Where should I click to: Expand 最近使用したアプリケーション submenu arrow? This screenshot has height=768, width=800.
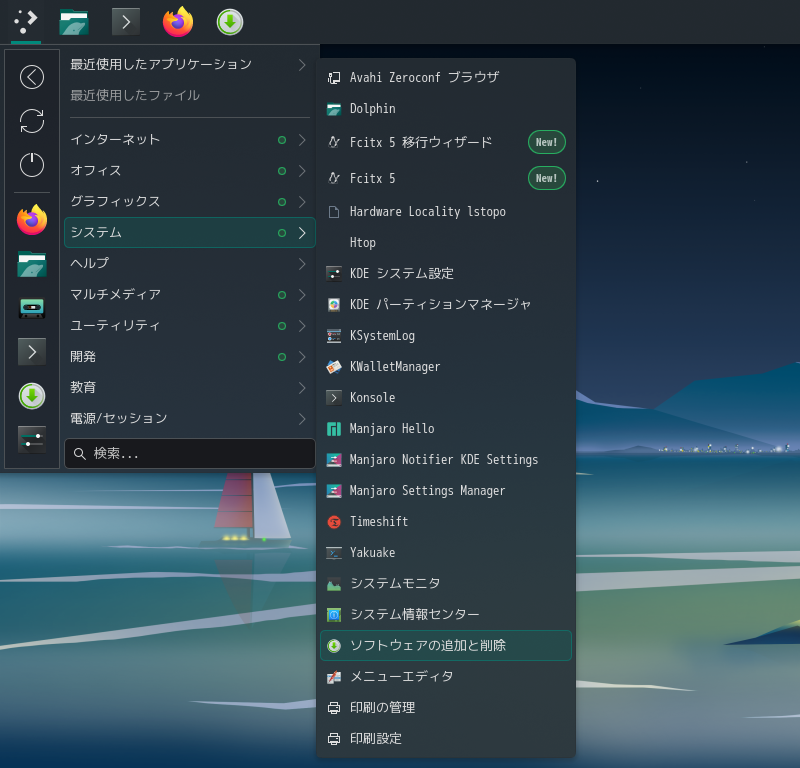pyautogui.click(x=302, y=65)
